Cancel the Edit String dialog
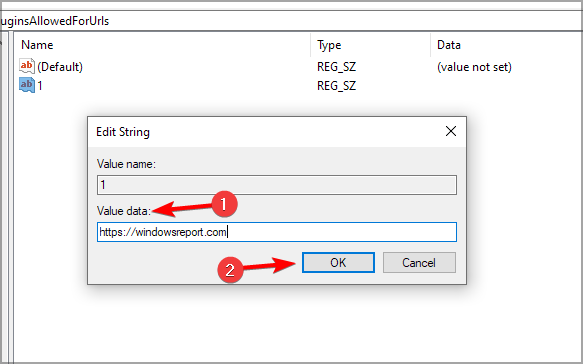The height and width of the screenshot is (364, 583). coord(419,262)
